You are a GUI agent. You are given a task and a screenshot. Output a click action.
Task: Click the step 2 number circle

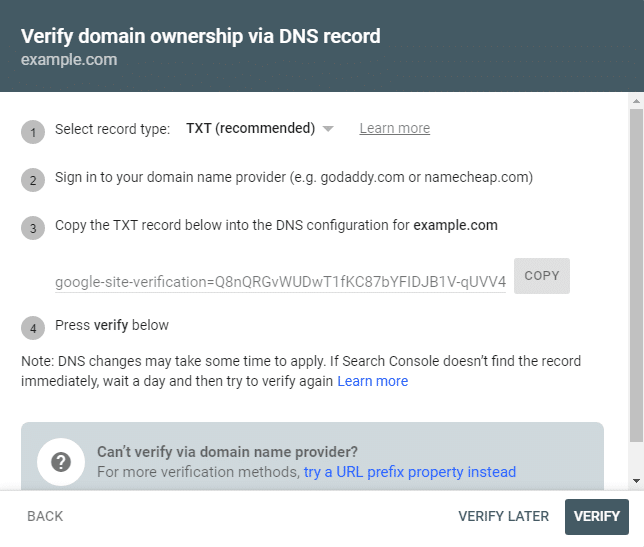click(33, 180)
